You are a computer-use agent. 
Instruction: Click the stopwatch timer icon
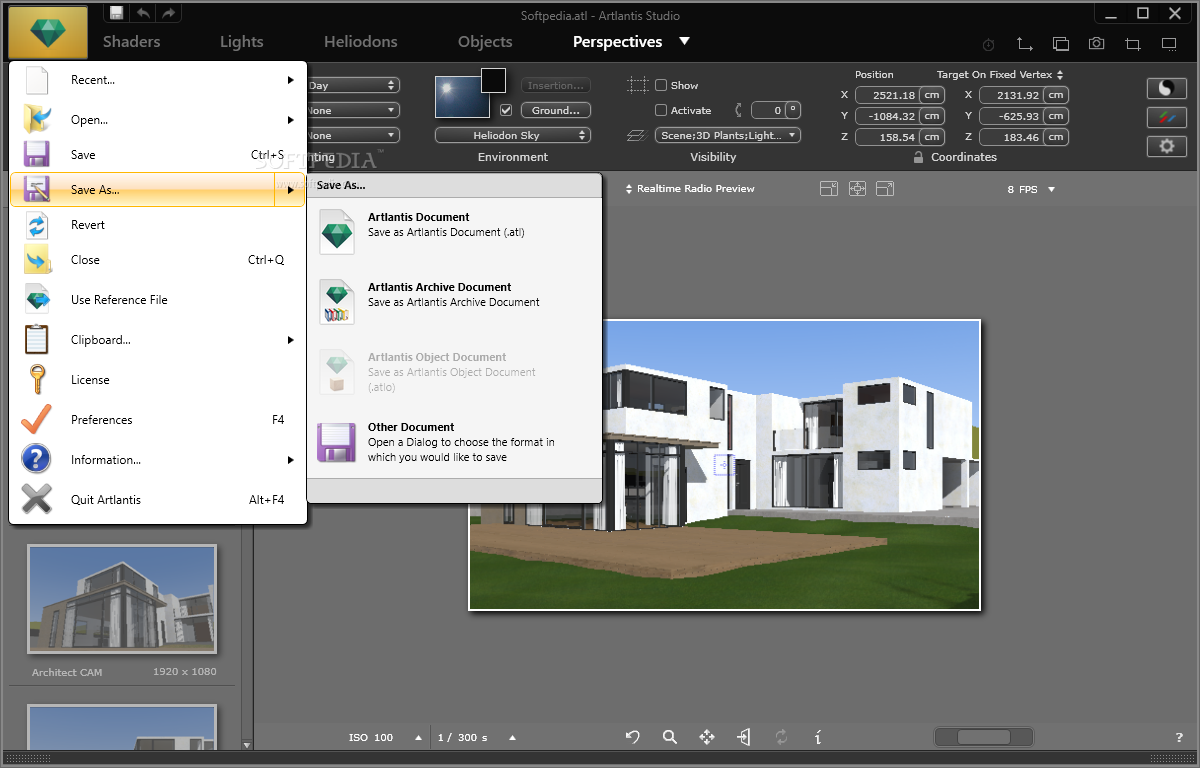point(989,45)
